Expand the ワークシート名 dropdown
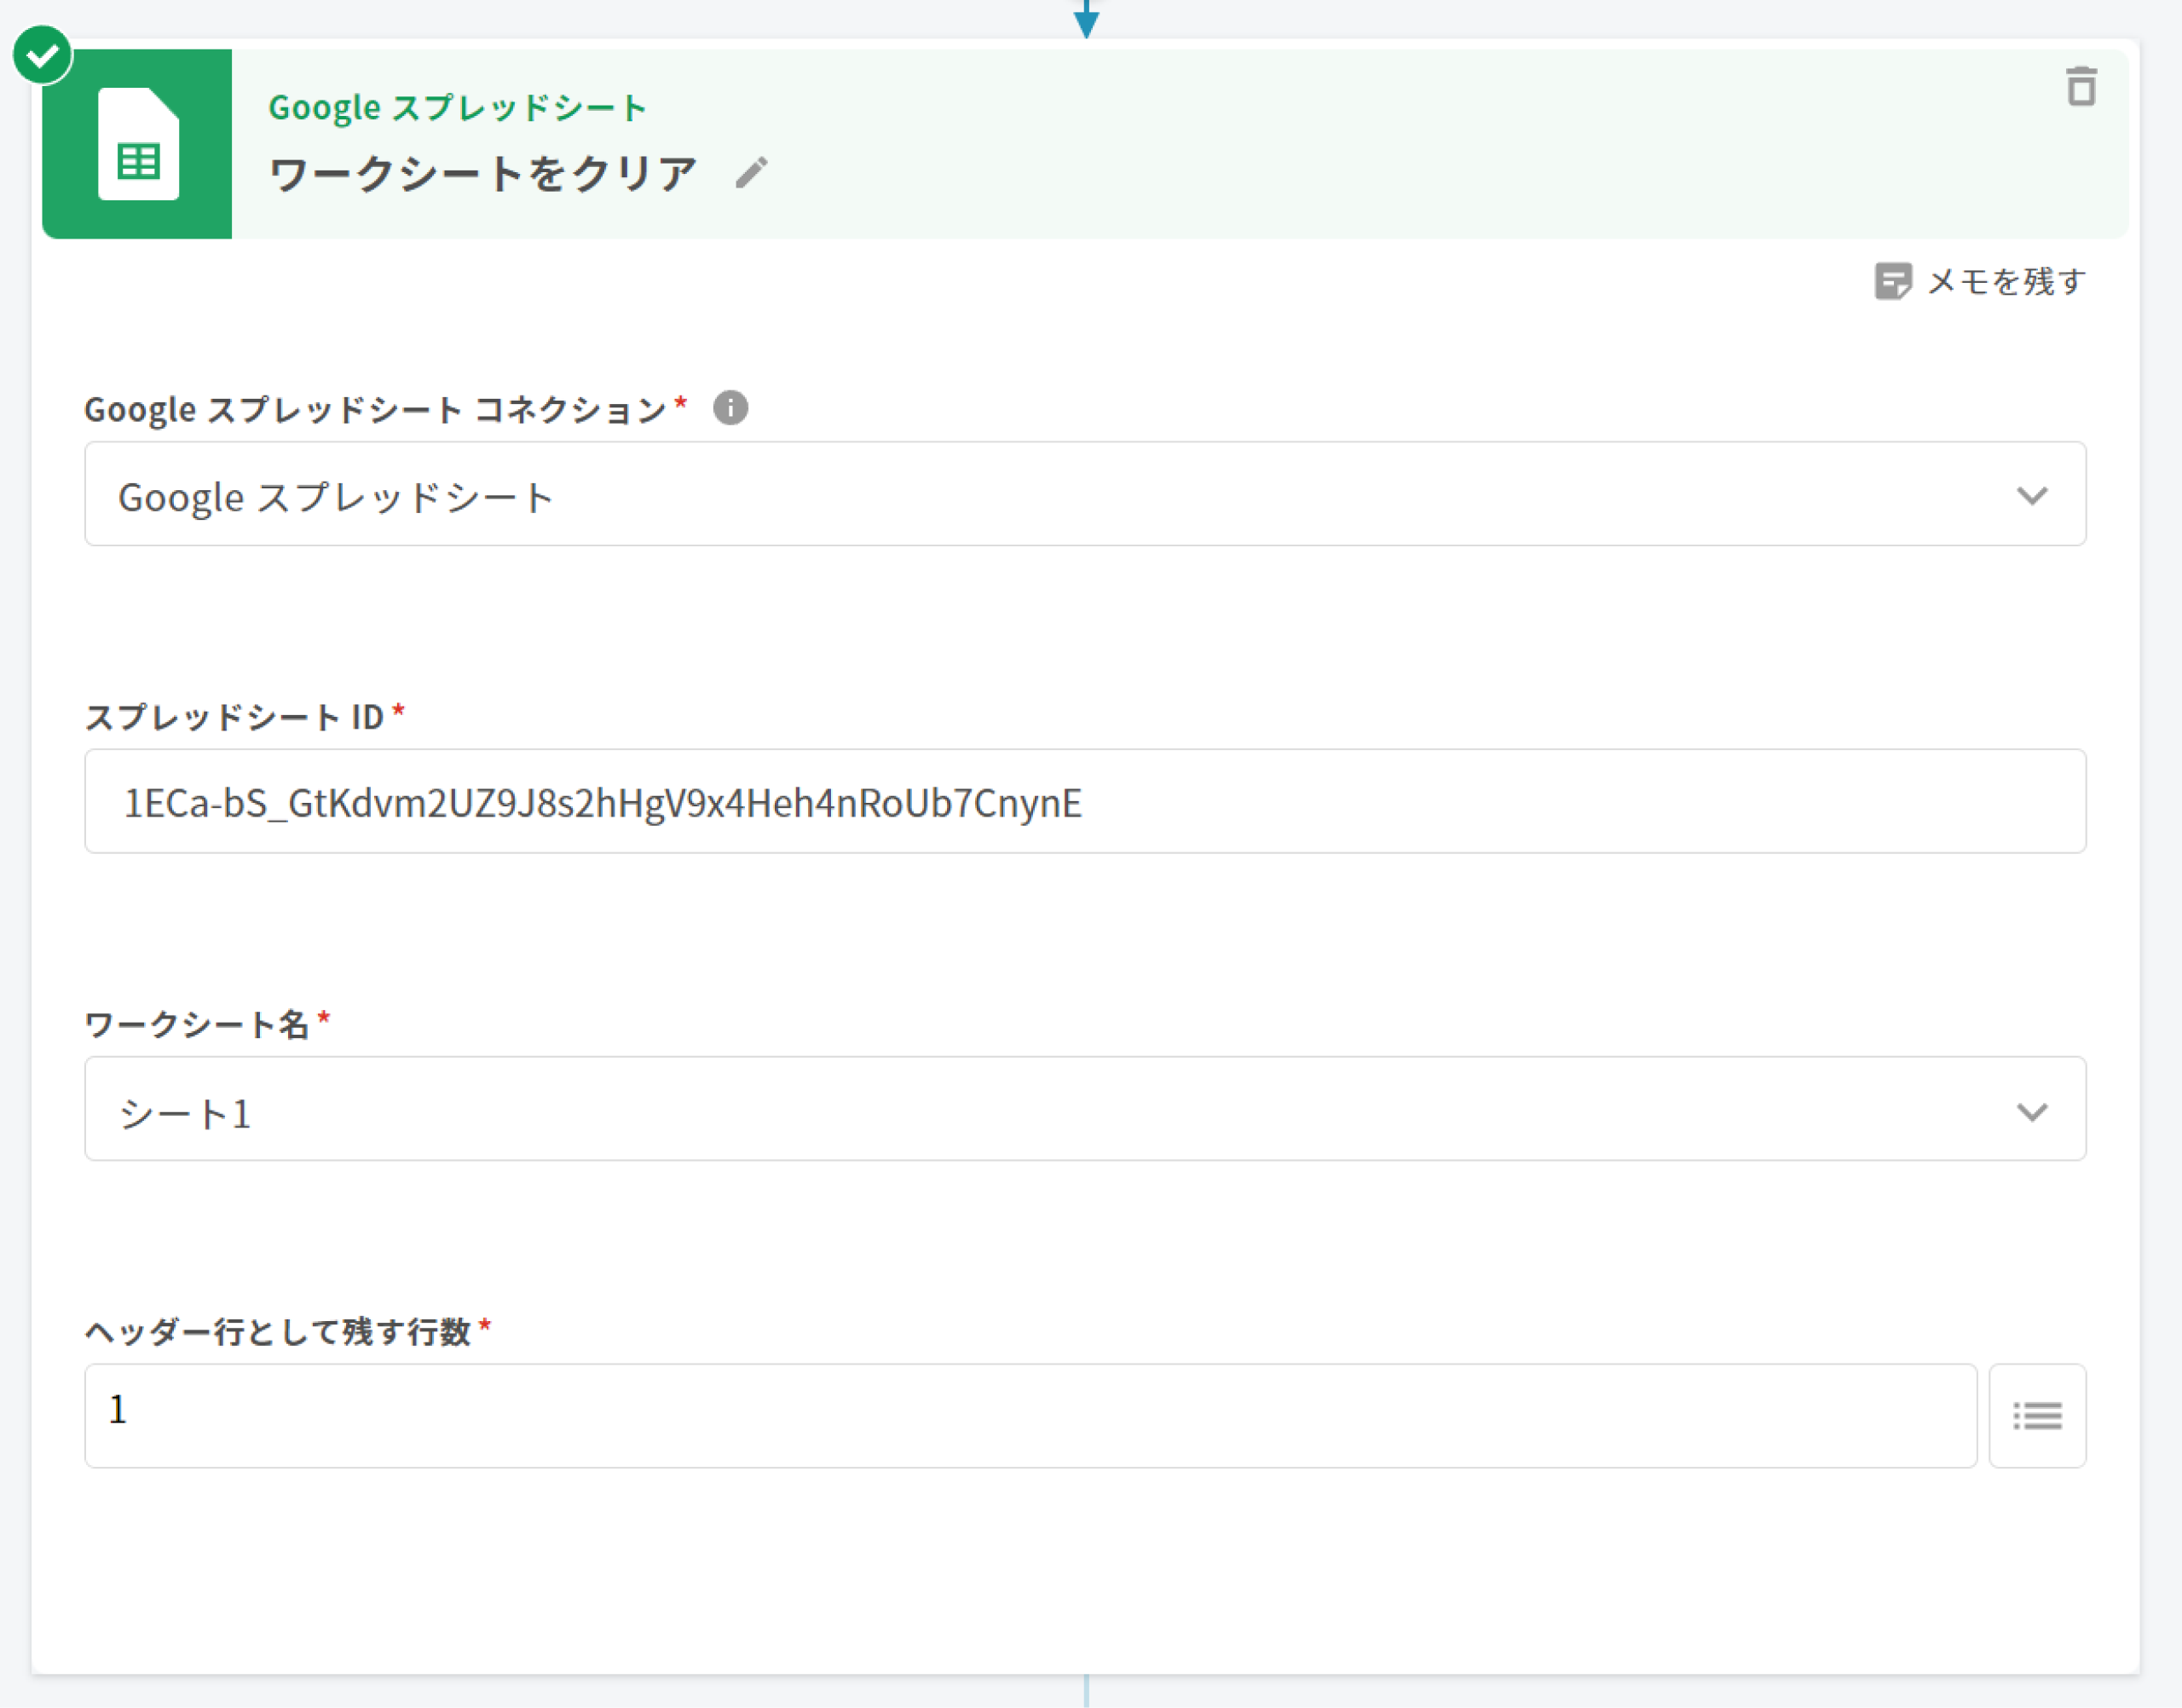The height and width of the screenshot is (1708, 2182). (1084, 1109)
